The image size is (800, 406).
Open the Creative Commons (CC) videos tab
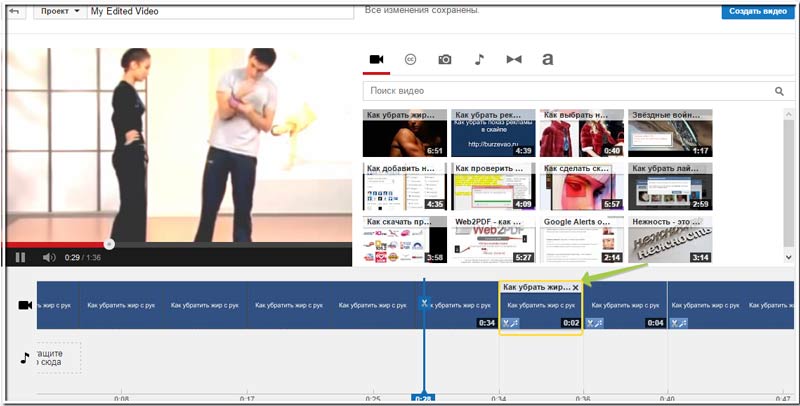click(x=410, y=60)
